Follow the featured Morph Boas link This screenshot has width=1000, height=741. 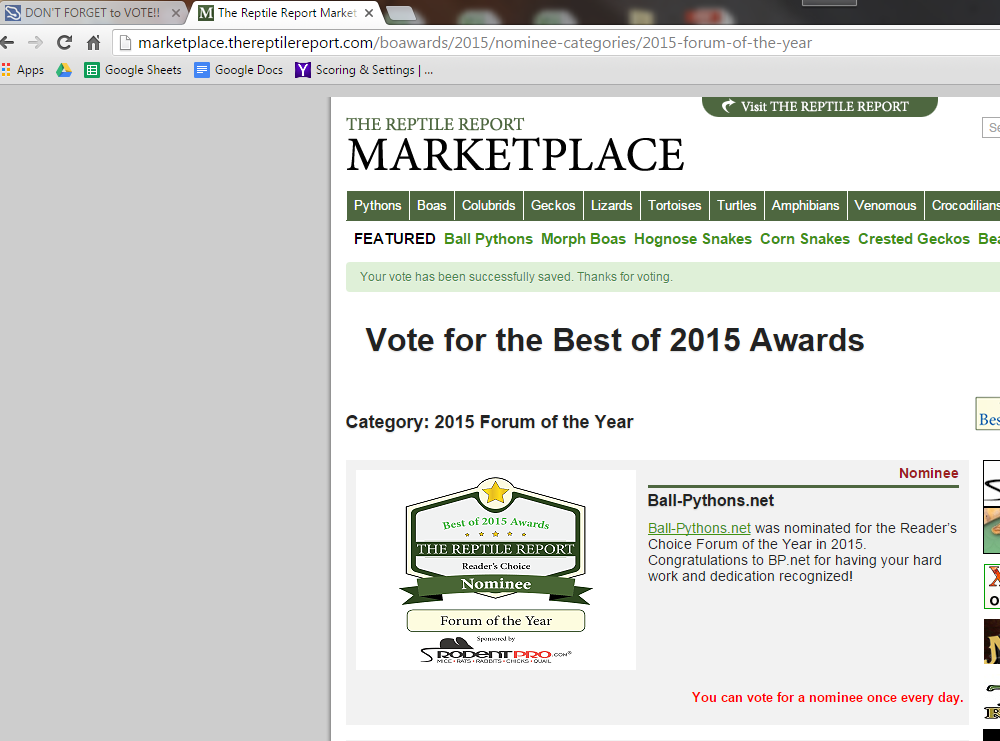coord(584,239)
